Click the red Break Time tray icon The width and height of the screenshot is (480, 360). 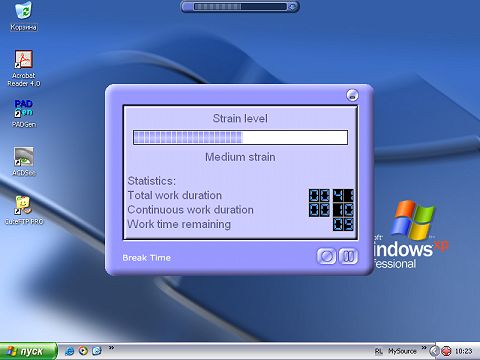tap(446, 351)
